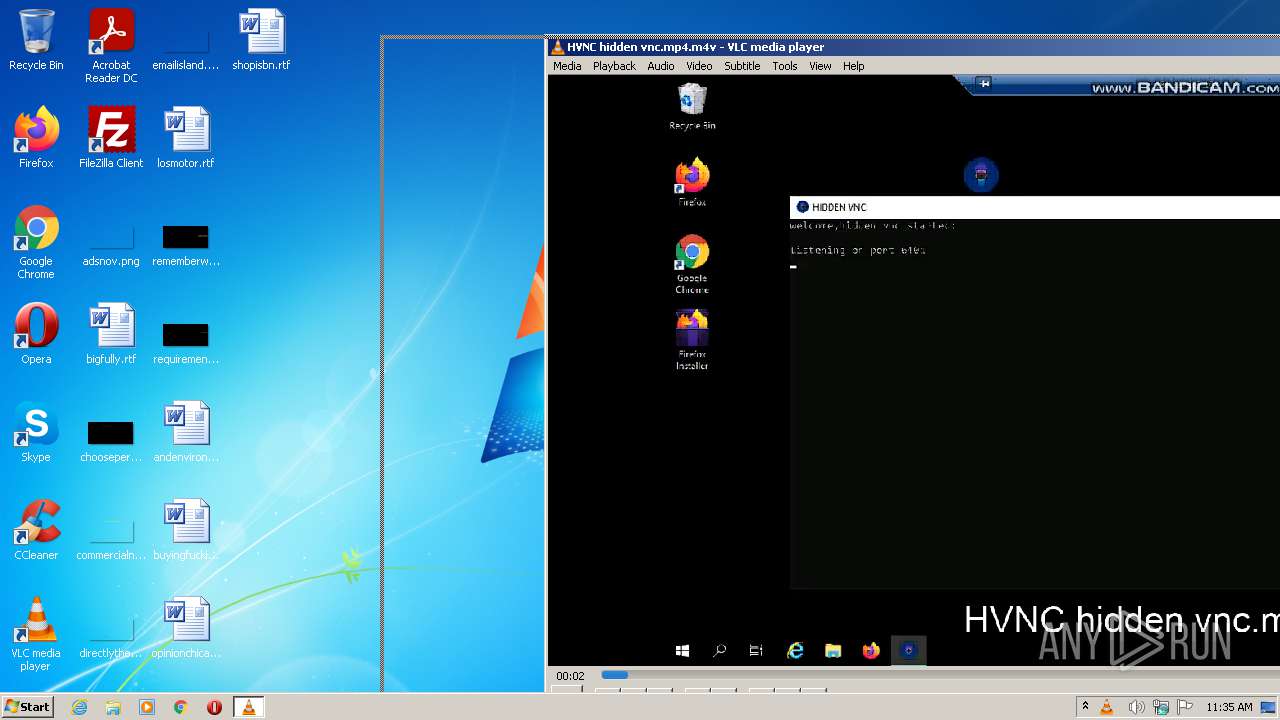Open Action Center flag icon
Image resolution: width=1280 pixels, height=720 pixels.
tap(1185, 707)
